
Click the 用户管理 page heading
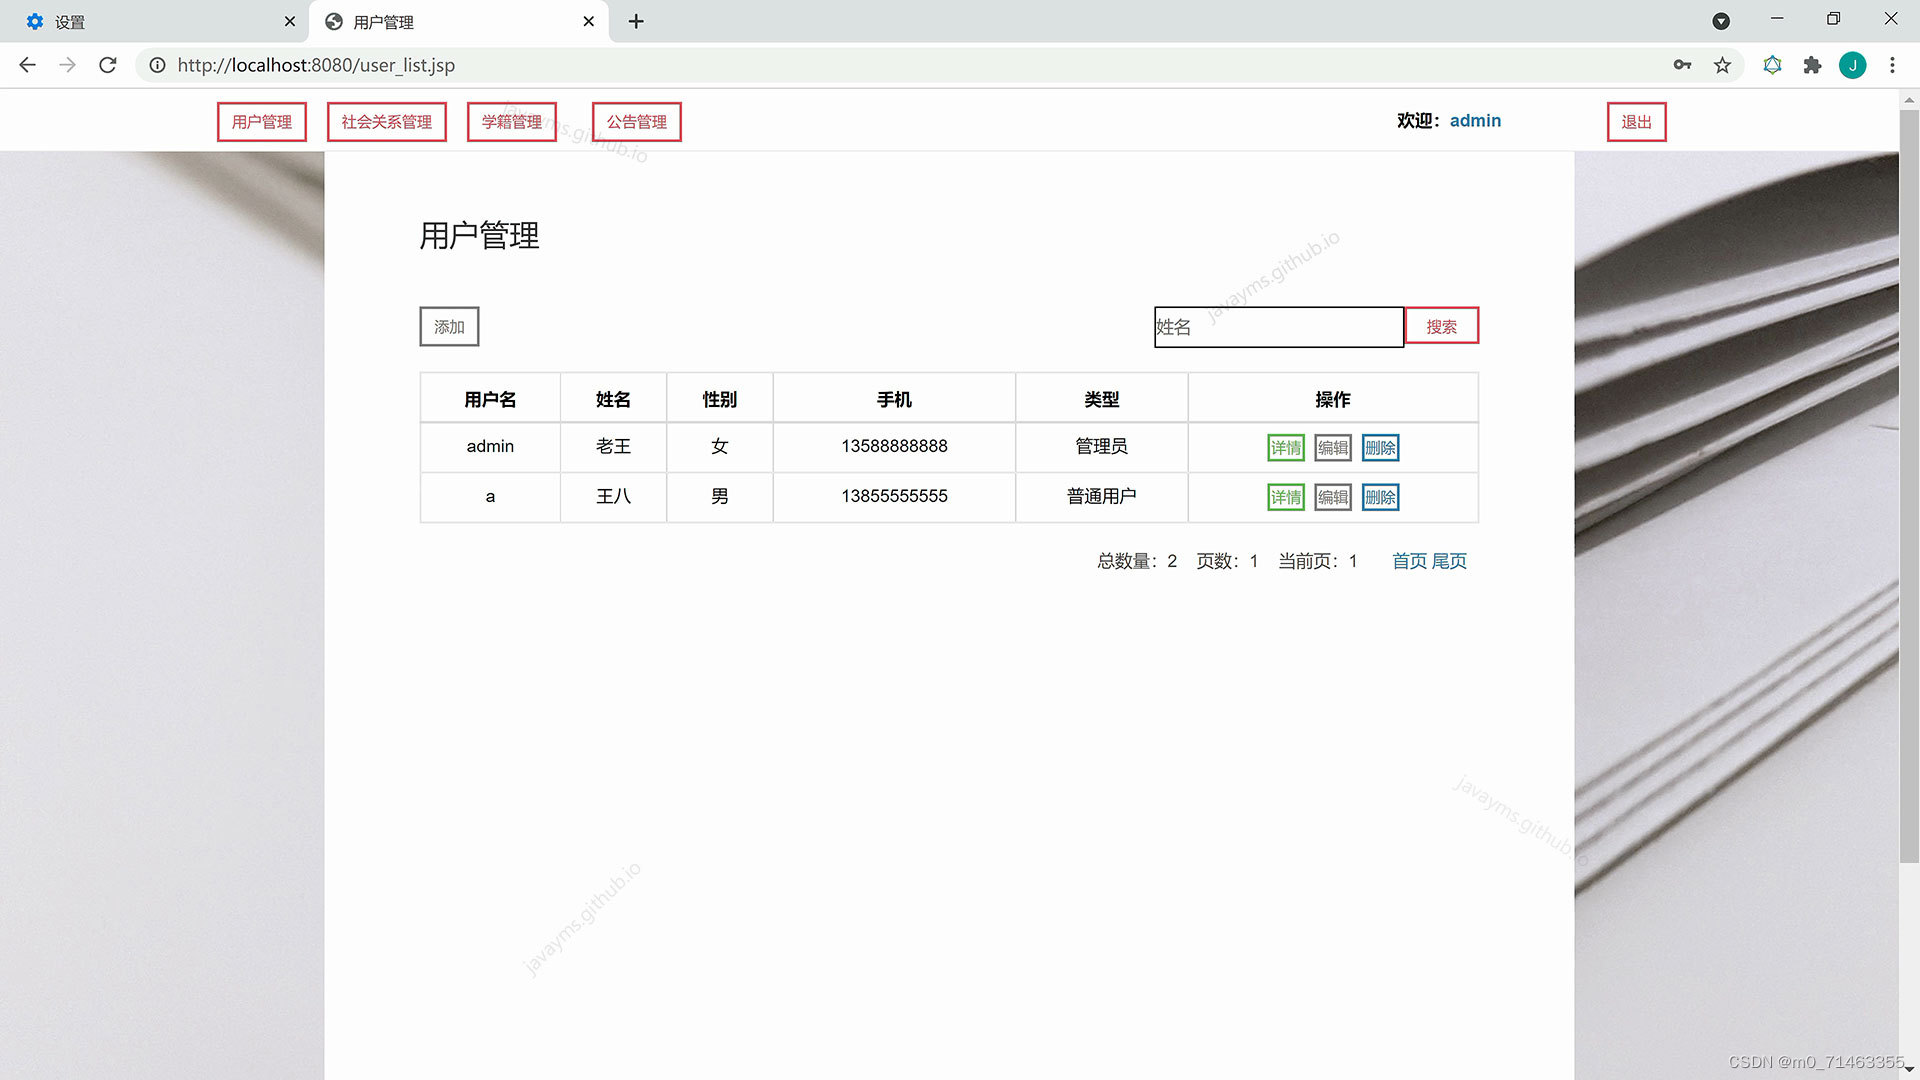(x=479, y=236)
